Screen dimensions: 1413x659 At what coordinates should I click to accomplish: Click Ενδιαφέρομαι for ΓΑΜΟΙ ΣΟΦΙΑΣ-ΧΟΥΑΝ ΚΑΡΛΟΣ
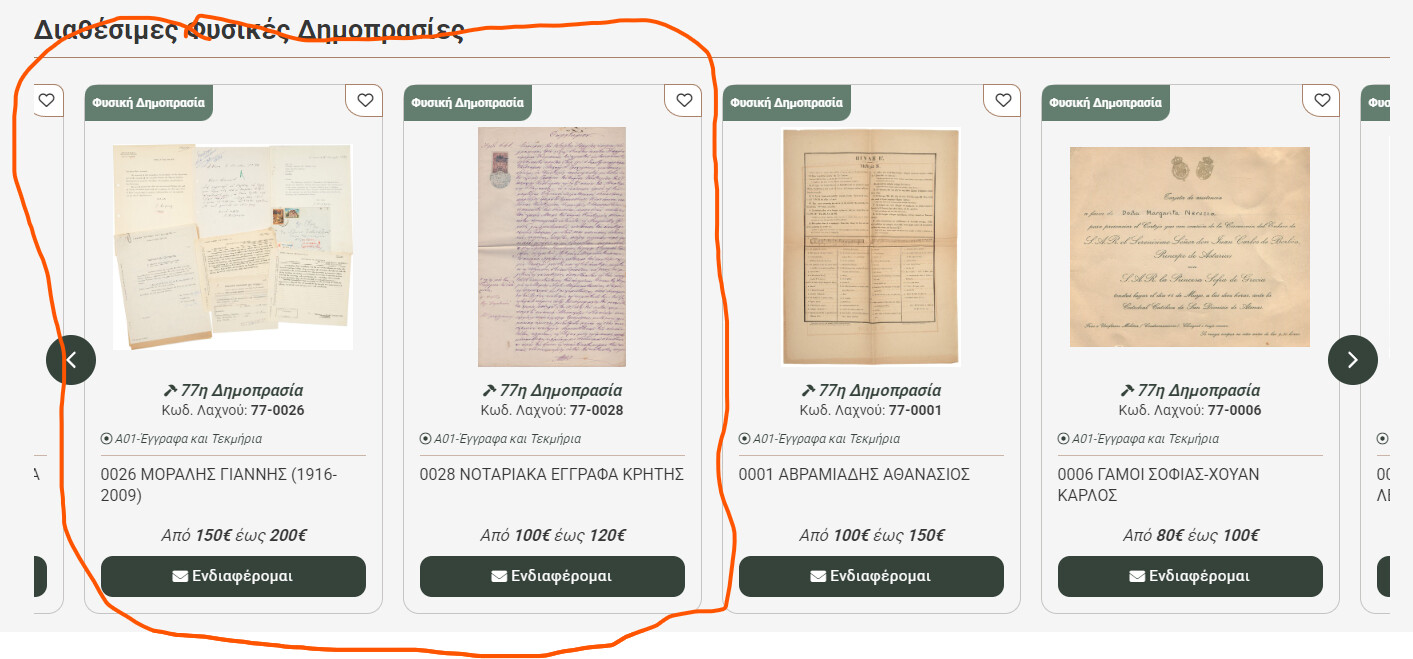pos(1190,576)
